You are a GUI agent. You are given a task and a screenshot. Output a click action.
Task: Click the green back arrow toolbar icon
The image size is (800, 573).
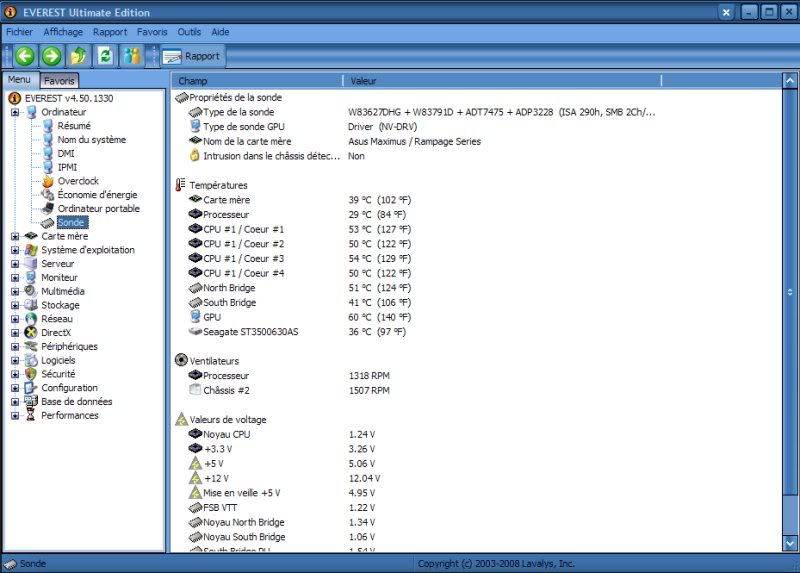pyautogui.click(x=25, y=56)
